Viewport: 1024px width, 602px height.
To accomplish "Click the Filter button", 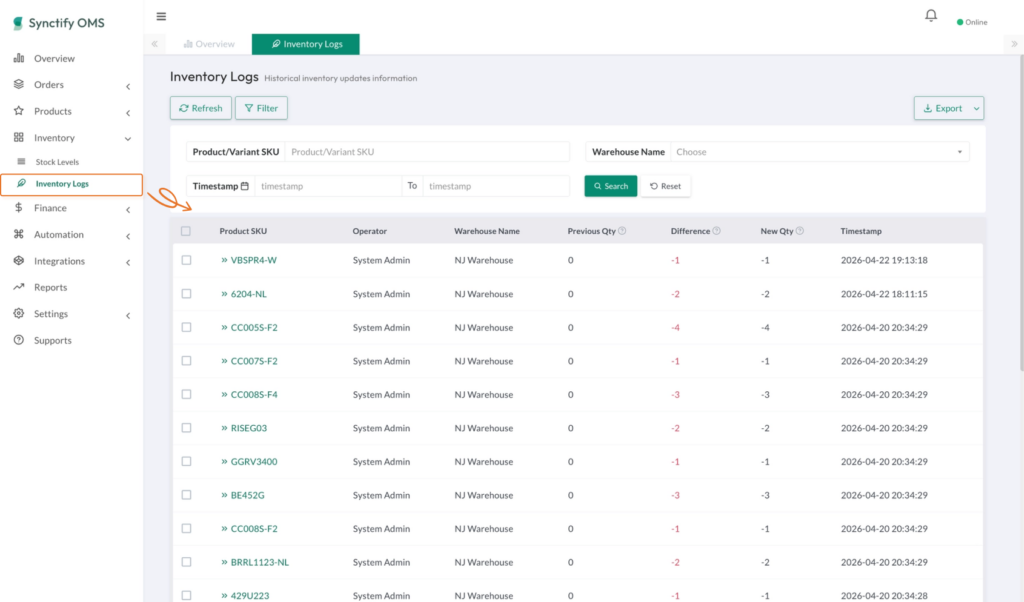I will tap(261, 108).
